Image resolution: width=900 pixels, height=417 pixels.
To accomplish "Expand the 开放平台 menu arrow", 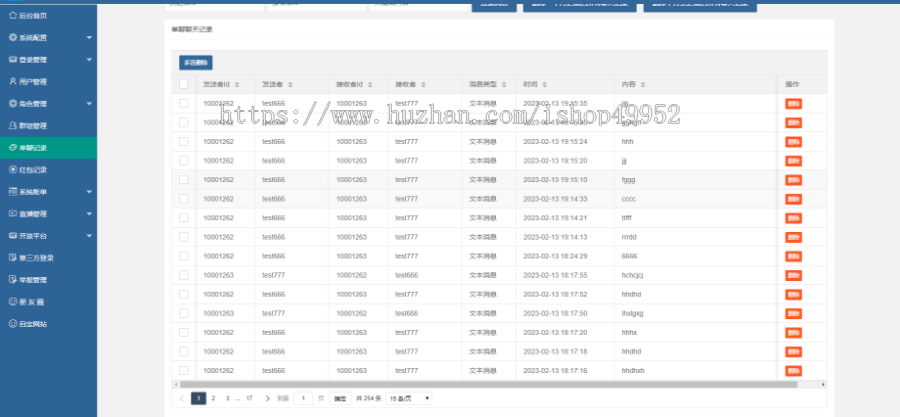I will 89,236.
